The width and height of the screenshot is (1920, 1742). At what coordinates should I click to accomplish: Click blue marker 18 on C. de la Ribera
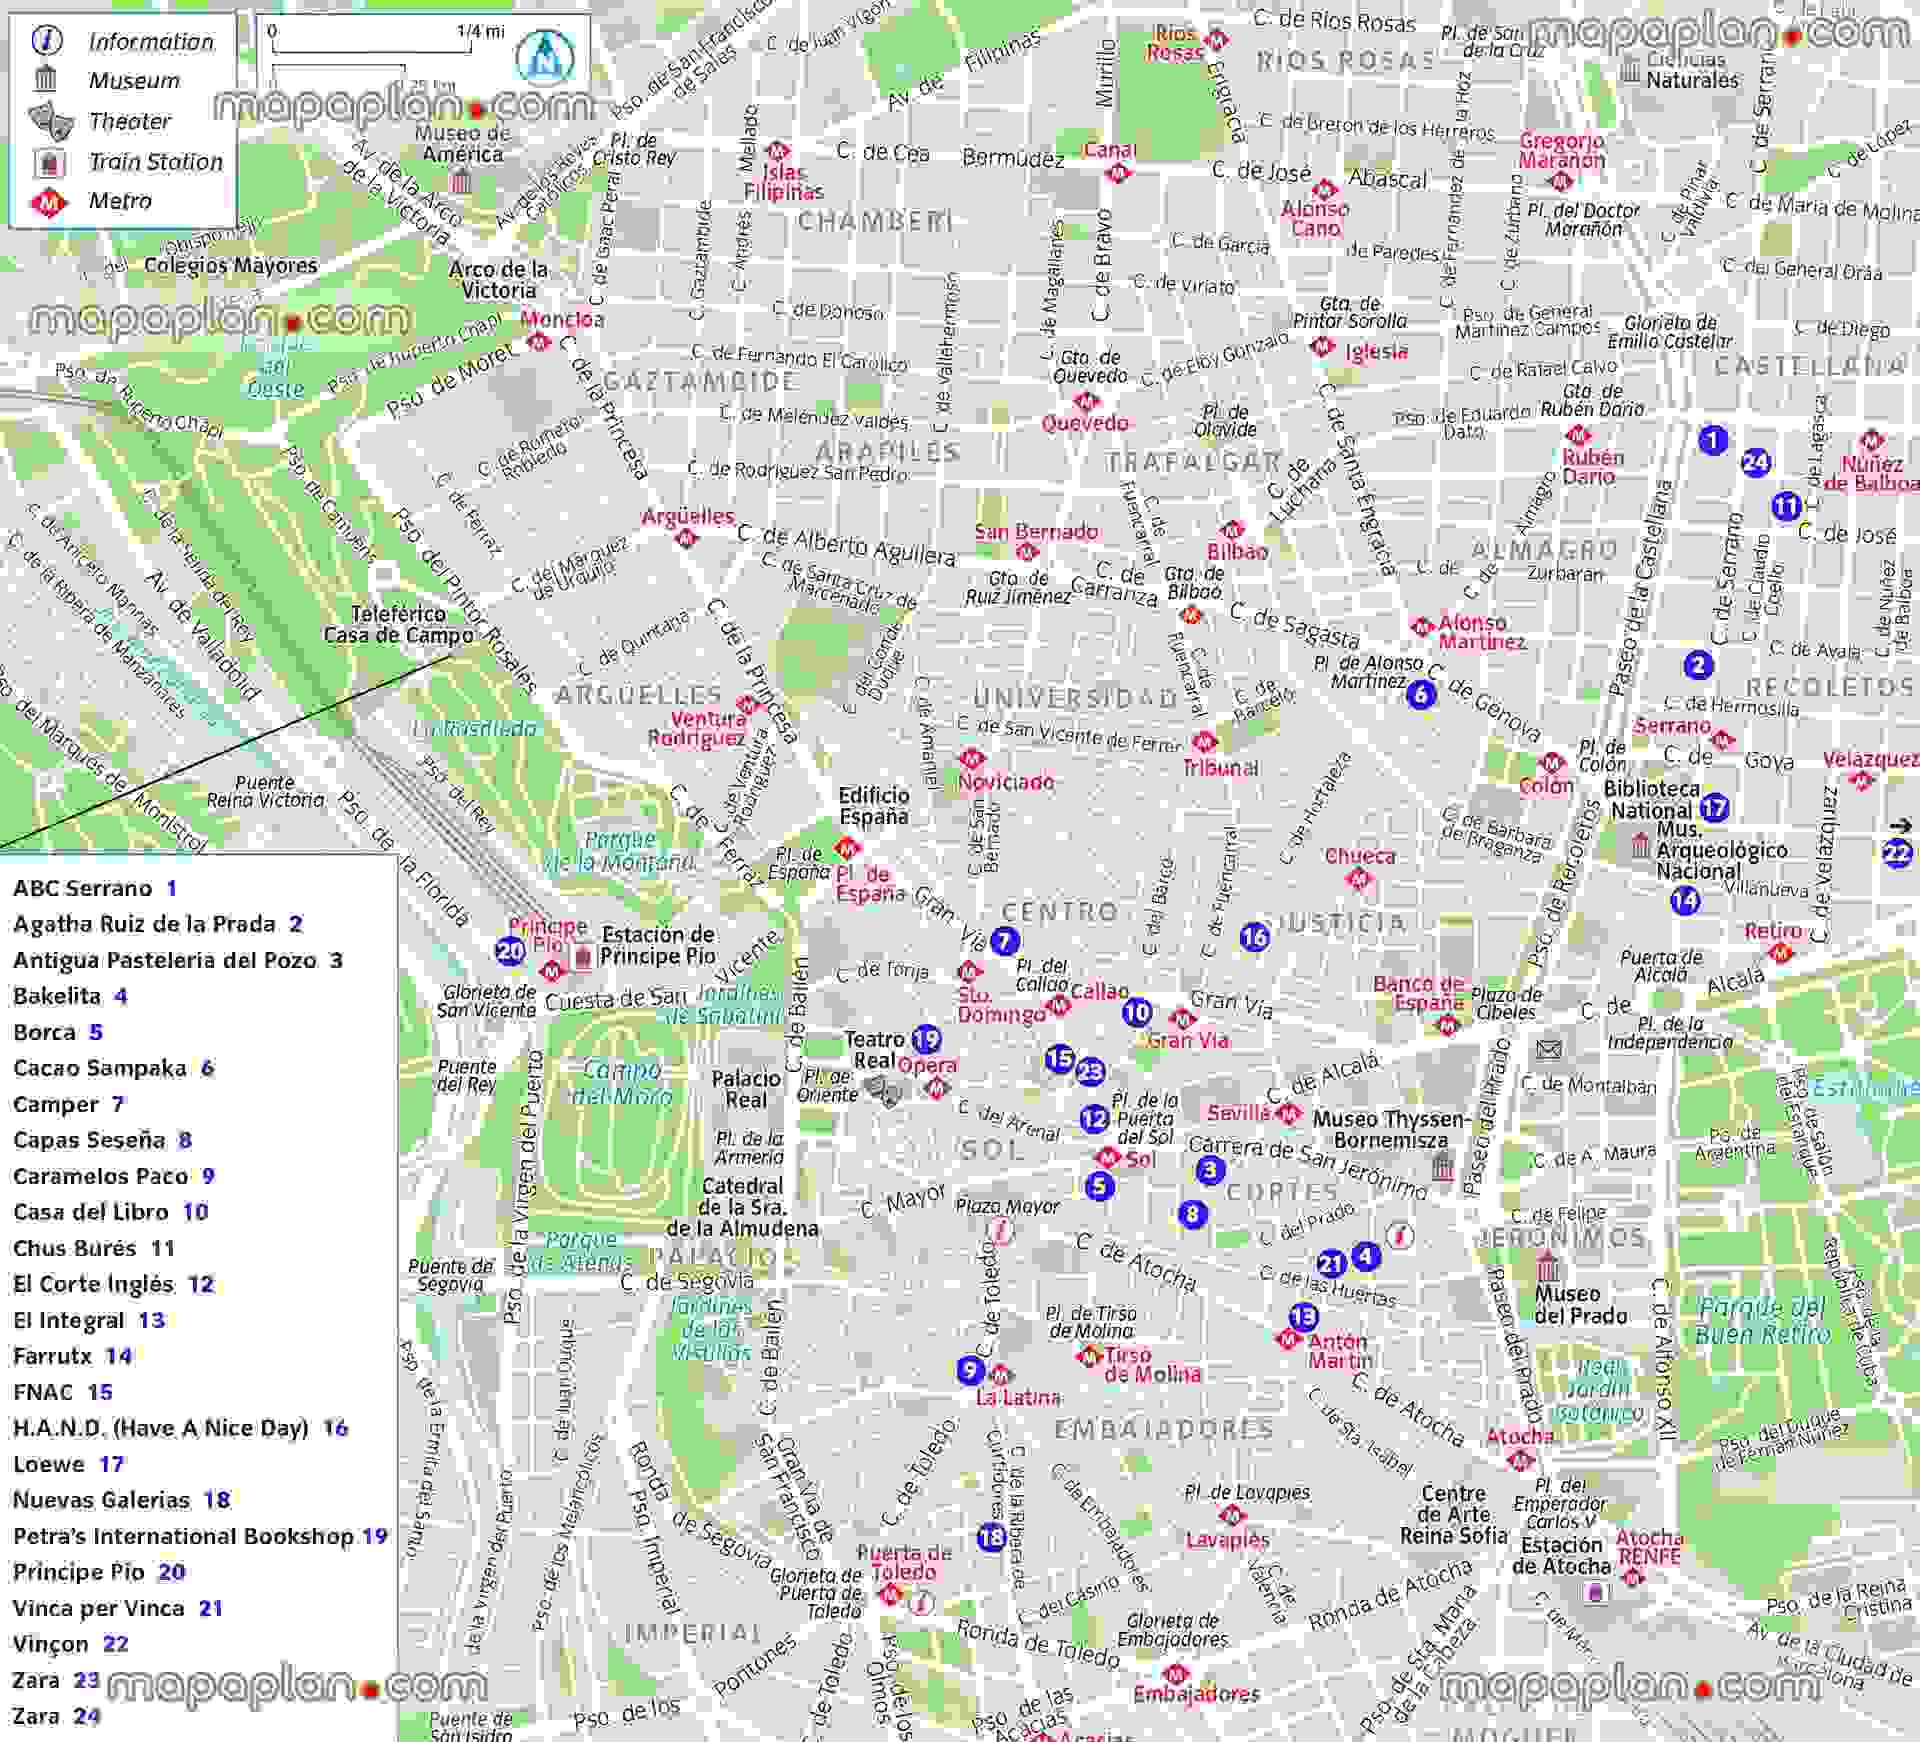(x=991, y=1536)
